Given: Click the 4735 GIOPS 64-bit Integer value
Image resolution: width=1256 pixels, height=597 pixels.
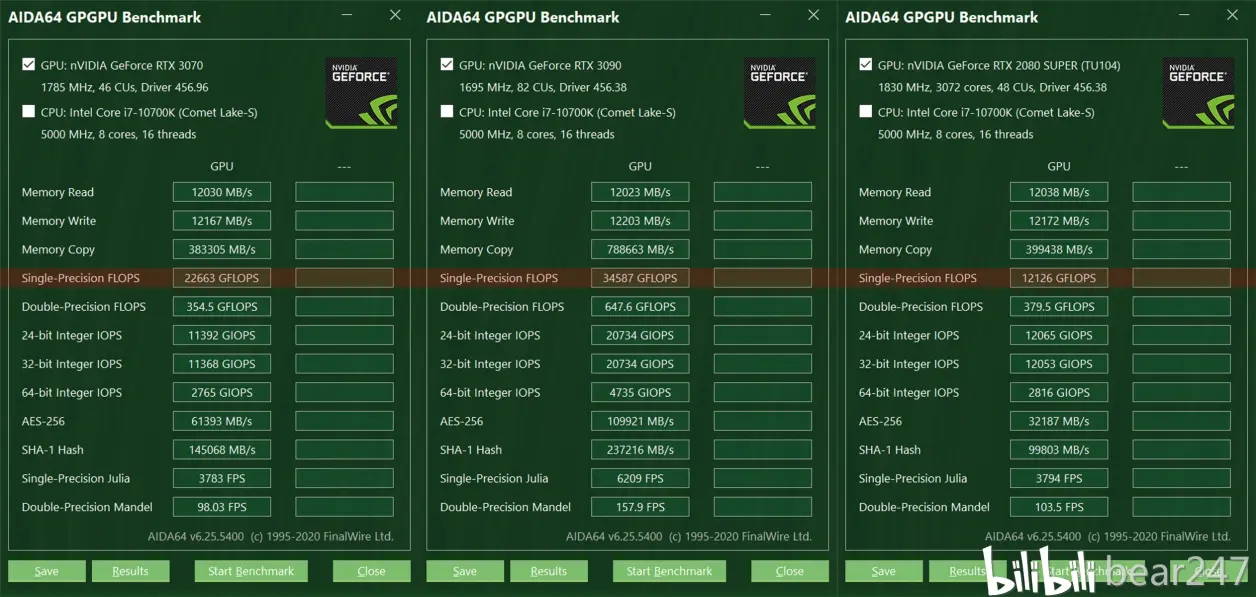Looking at the screenshot, I should tap(640, 393).
